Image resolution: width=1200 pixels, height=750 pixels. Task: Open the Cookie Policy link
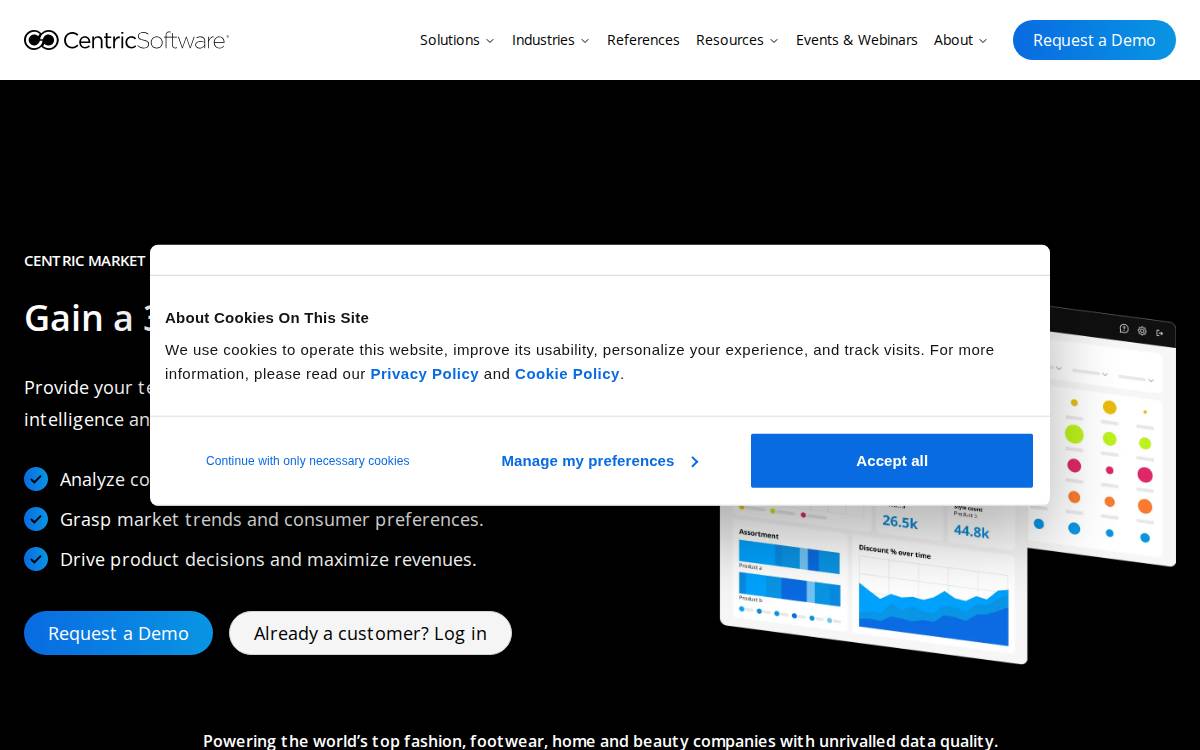point(567,374)
